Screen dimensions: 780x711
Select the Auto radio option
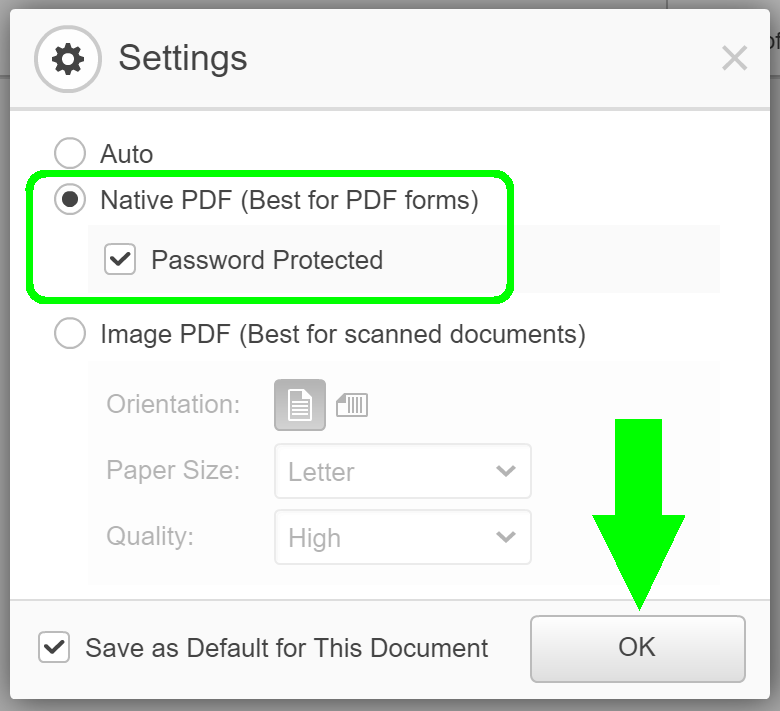pos(70,153)
